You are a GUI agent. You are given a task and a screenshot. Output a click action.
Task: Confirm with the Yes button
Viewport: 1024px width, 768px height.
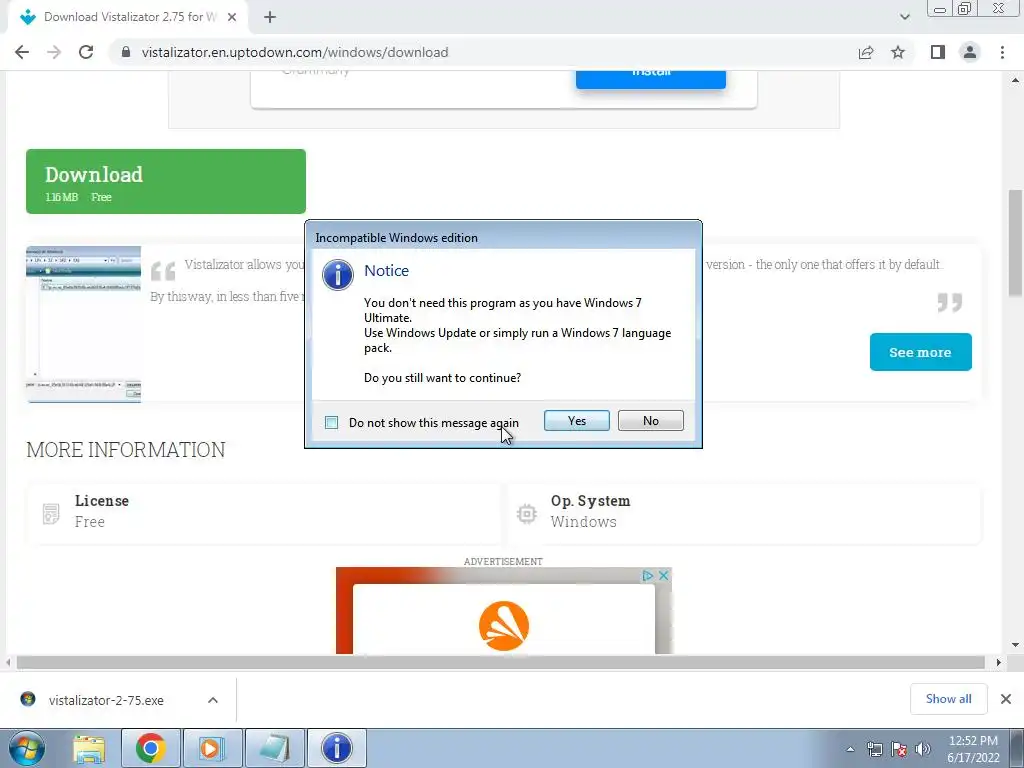tap(577, 421)
